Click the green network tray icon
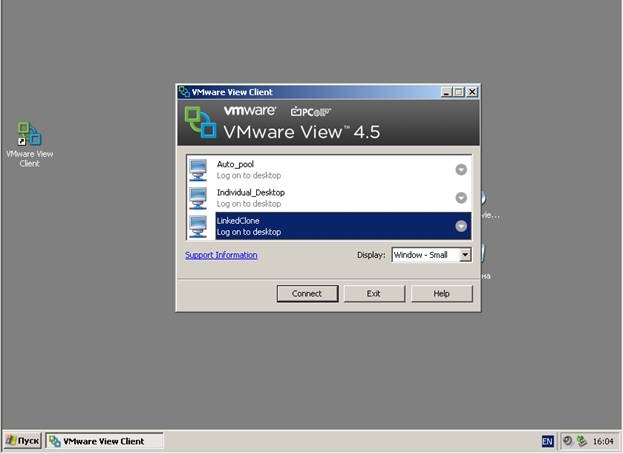Image resolution: width=623 pixels, height=454 pixels. [582, 441]
